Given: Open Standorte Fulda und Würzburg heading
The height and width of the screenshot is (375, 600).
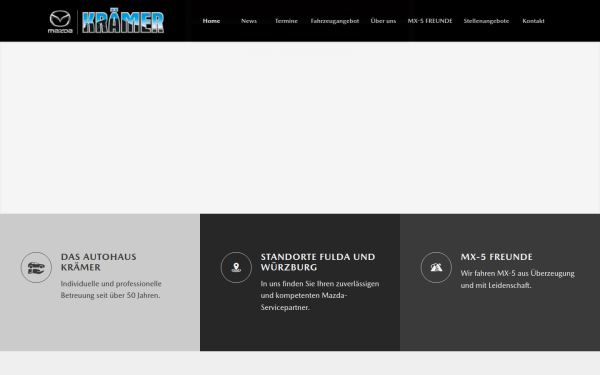Looking at the screenshot, I should (318, 262).
